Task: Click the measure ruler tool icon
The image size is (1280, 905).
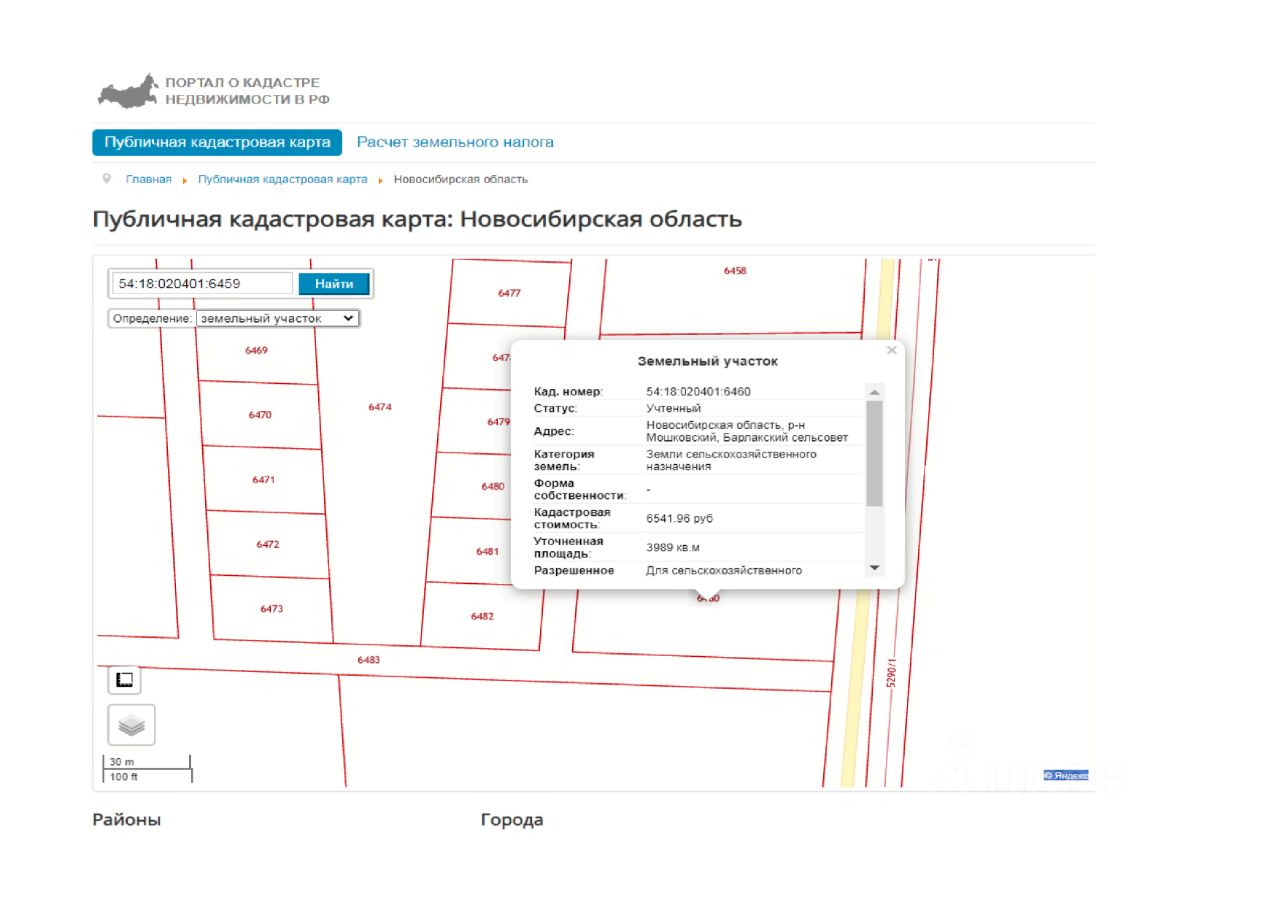Action: 125,680
